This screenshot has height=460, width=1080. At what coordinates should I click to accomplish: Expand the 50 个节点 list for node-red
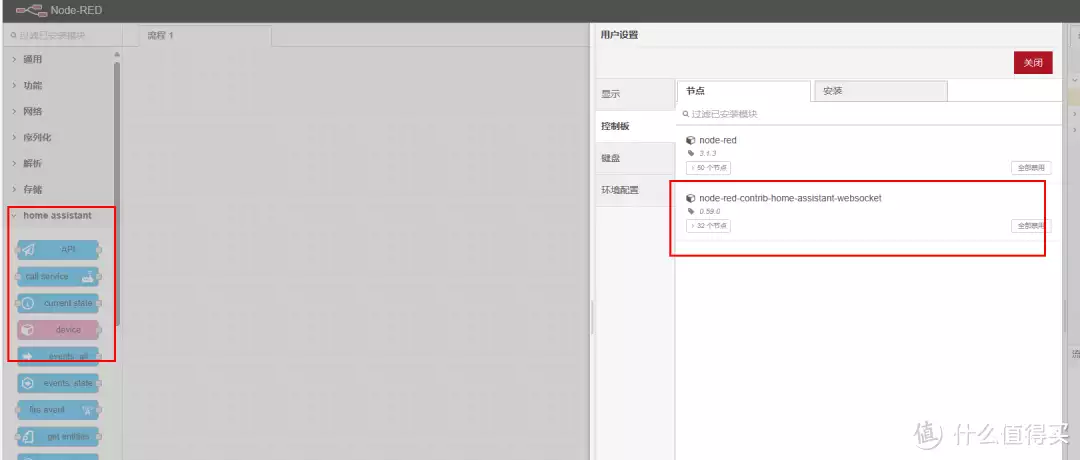point(708,167)
